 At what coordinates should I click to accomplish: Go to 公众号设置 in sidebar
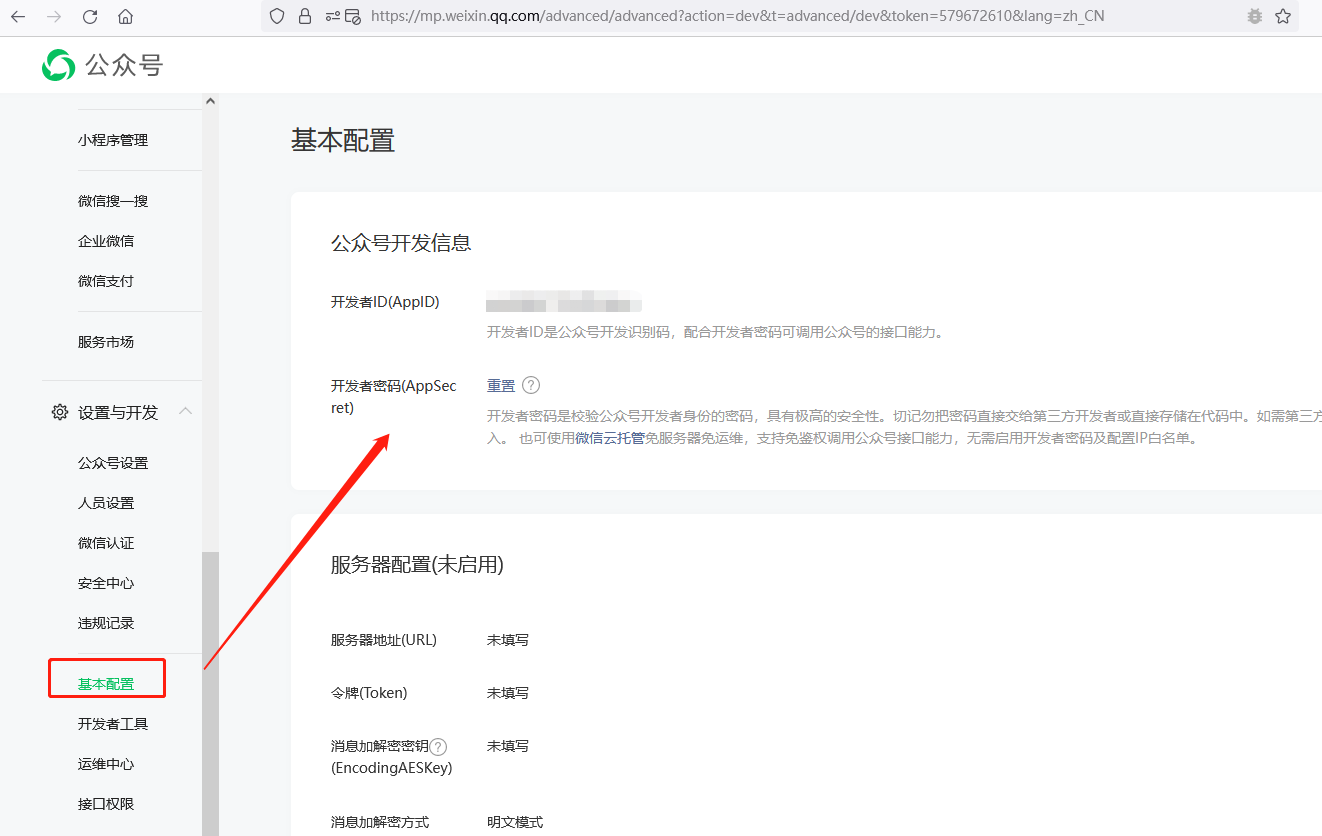click(x=113, y=463)
